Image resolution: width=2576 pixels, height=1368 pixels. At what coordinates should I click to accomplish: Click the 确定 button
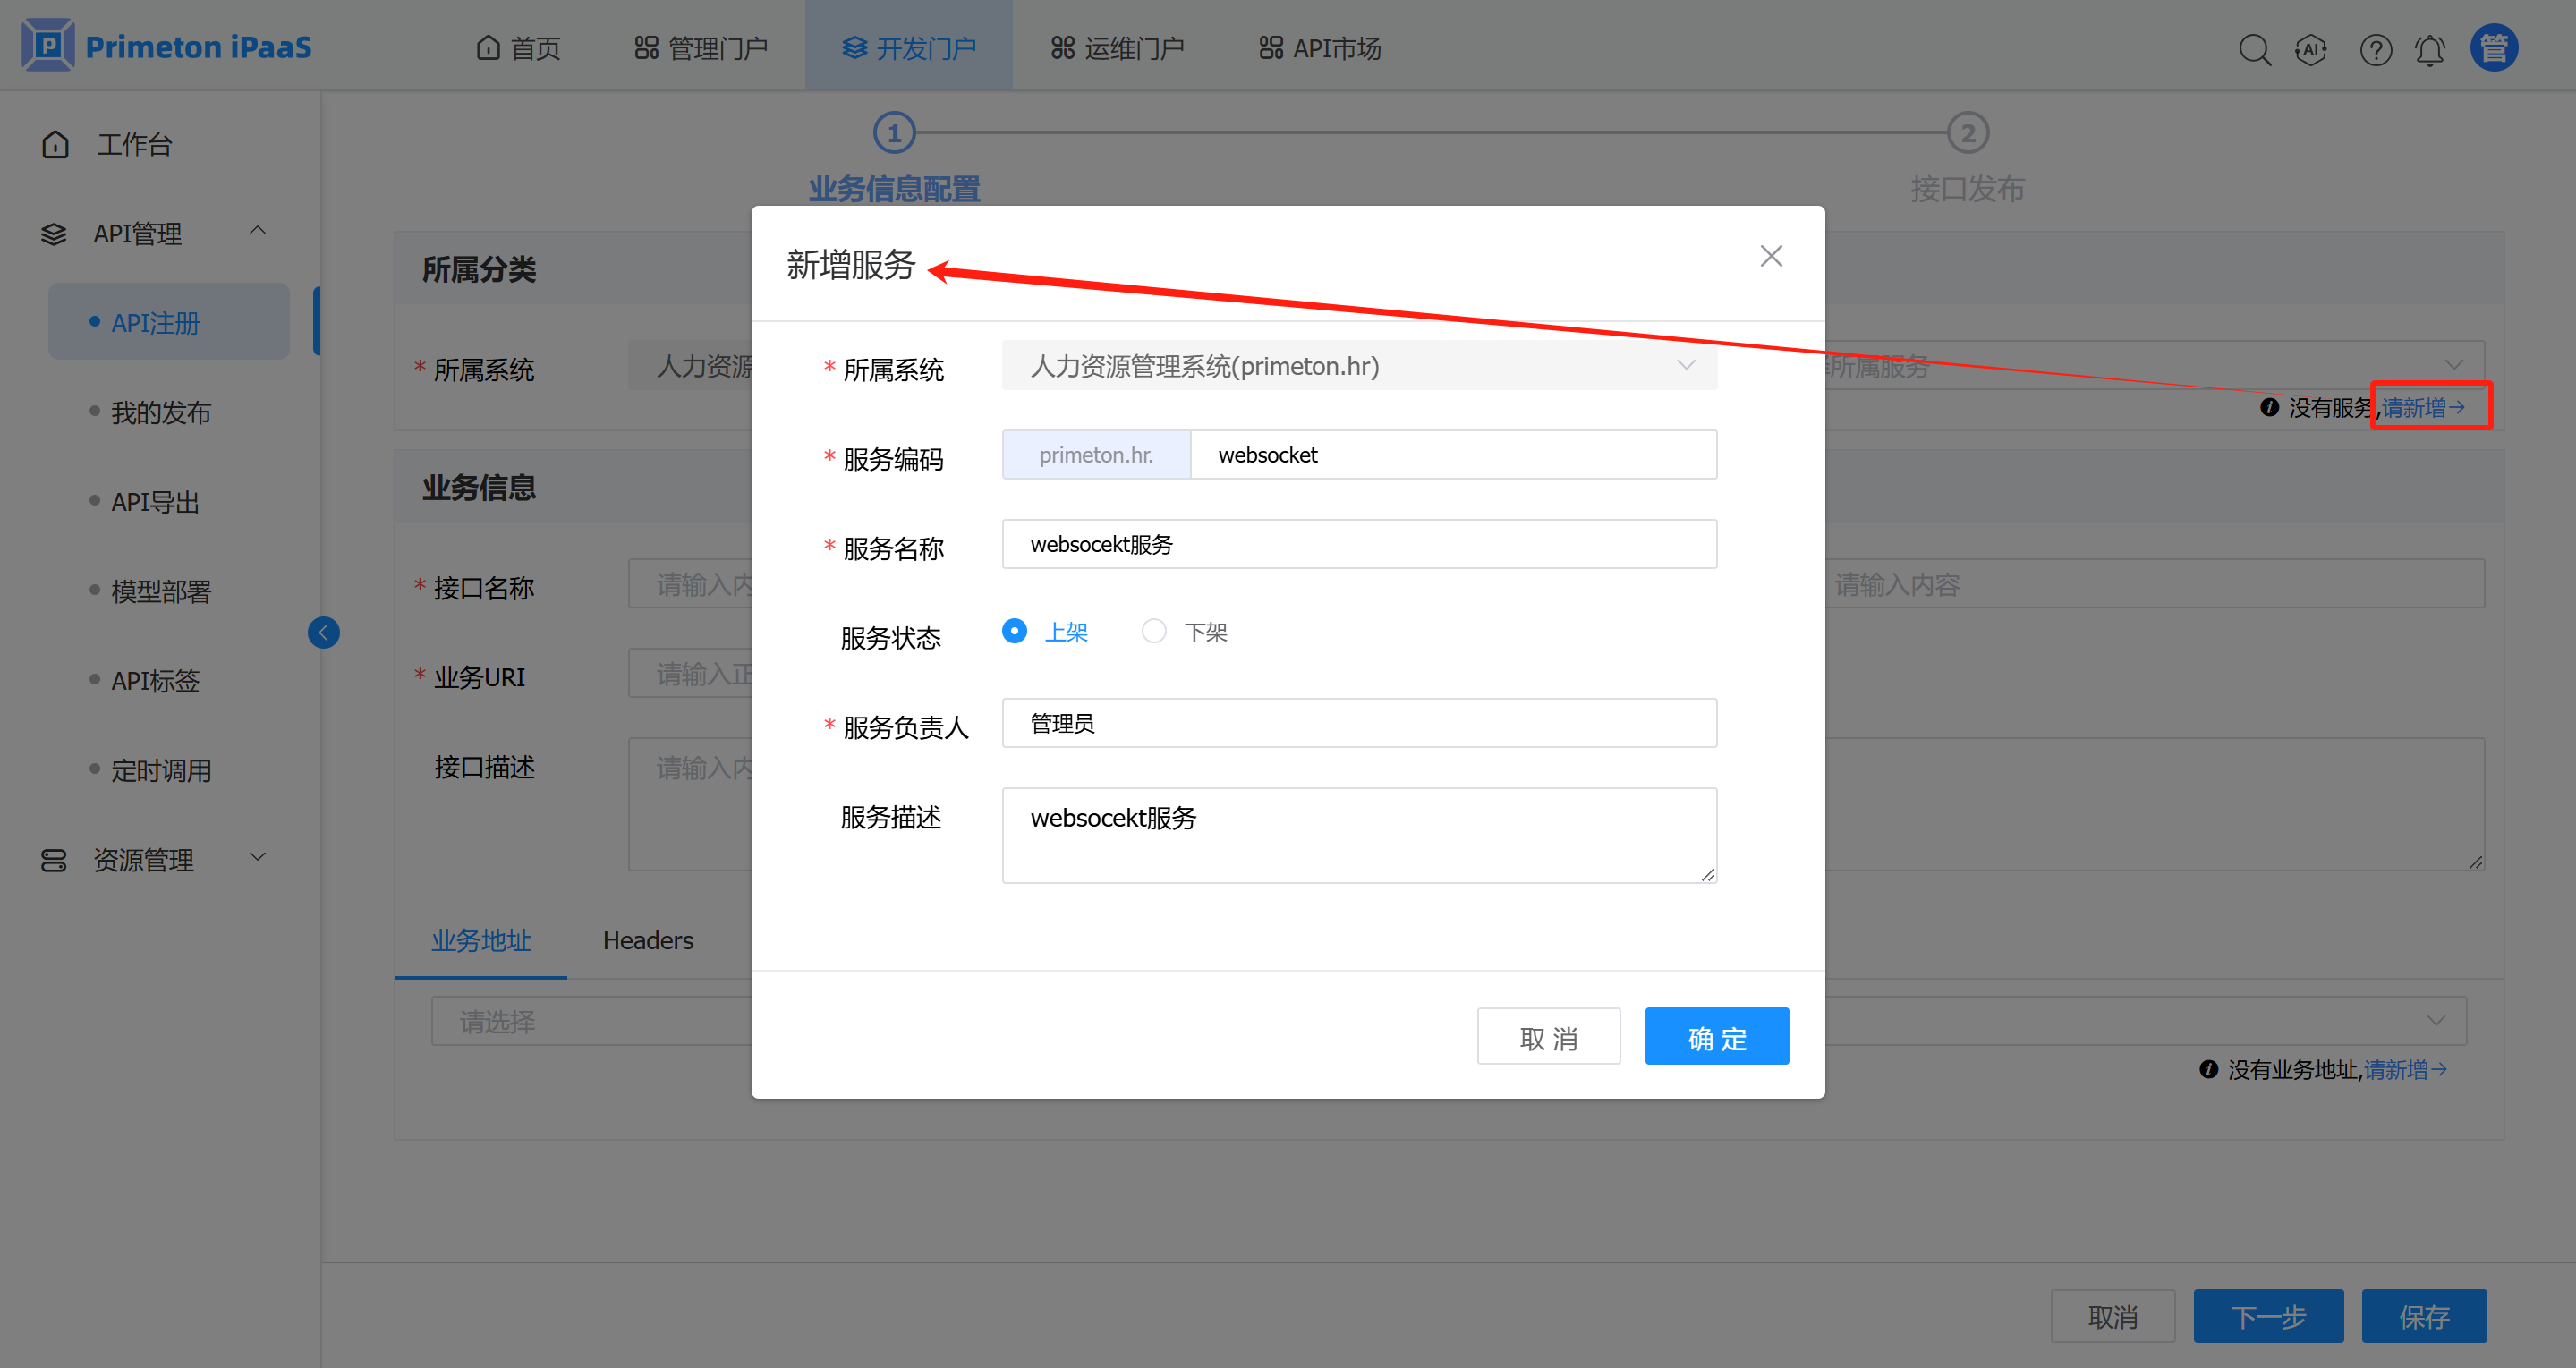click(x=1716, y=1037)
